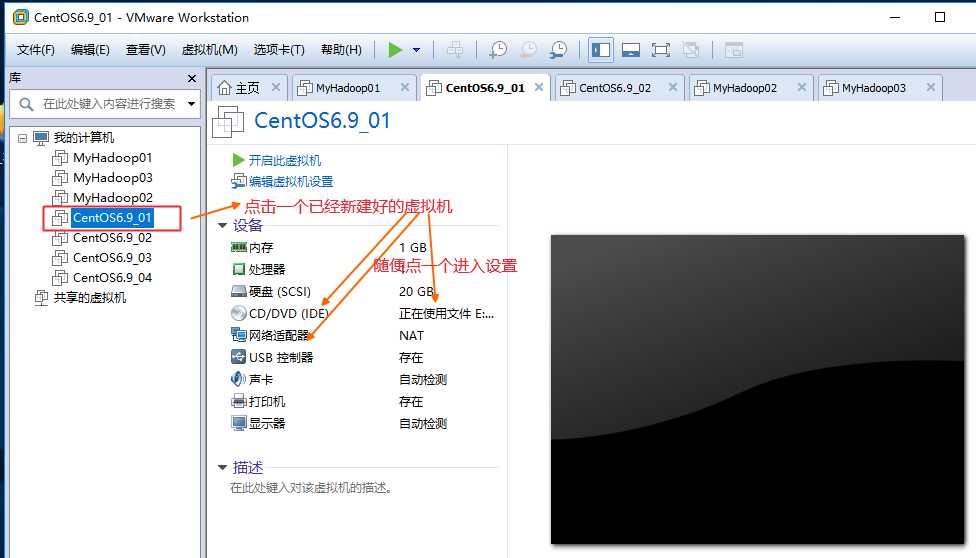Switch to the MyHadoop02 tab
The width and height of the screenshot is (976, 558).
(x=744, y=88)
